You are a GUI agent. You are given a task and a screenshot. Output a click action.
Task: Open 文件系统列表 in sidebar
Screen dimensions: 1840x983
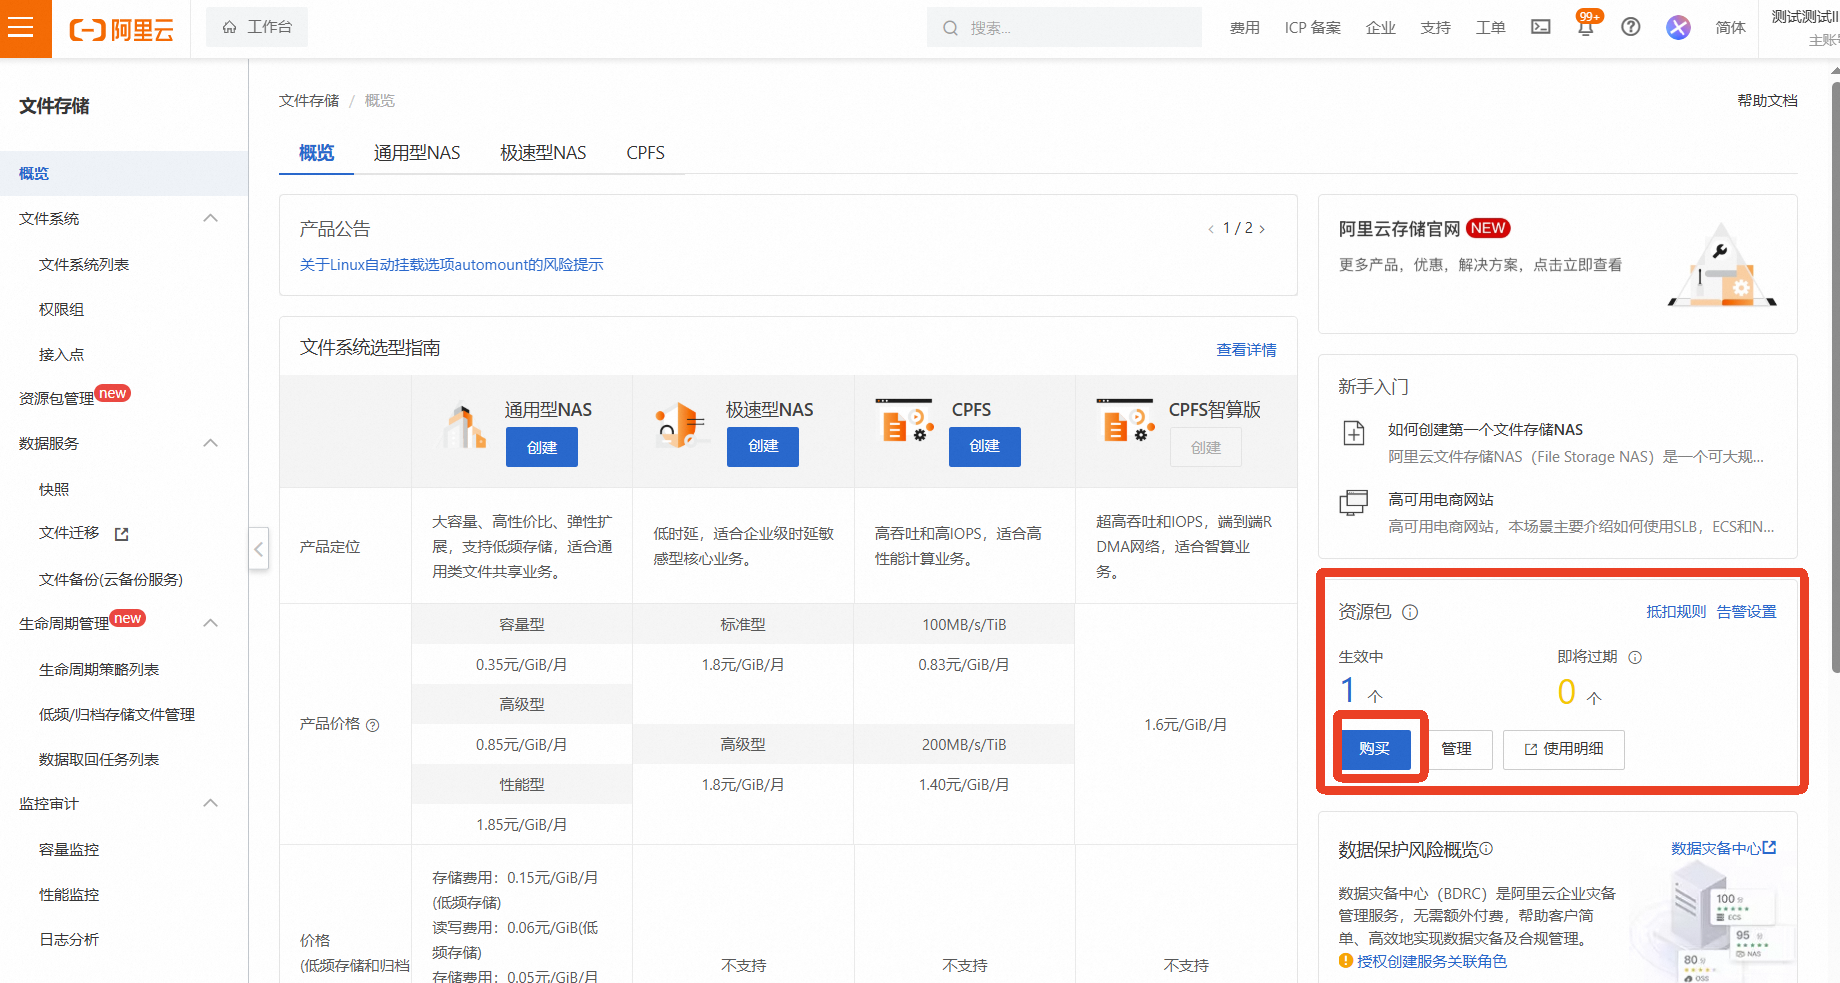pyautogui.click(x=84, y=265)
